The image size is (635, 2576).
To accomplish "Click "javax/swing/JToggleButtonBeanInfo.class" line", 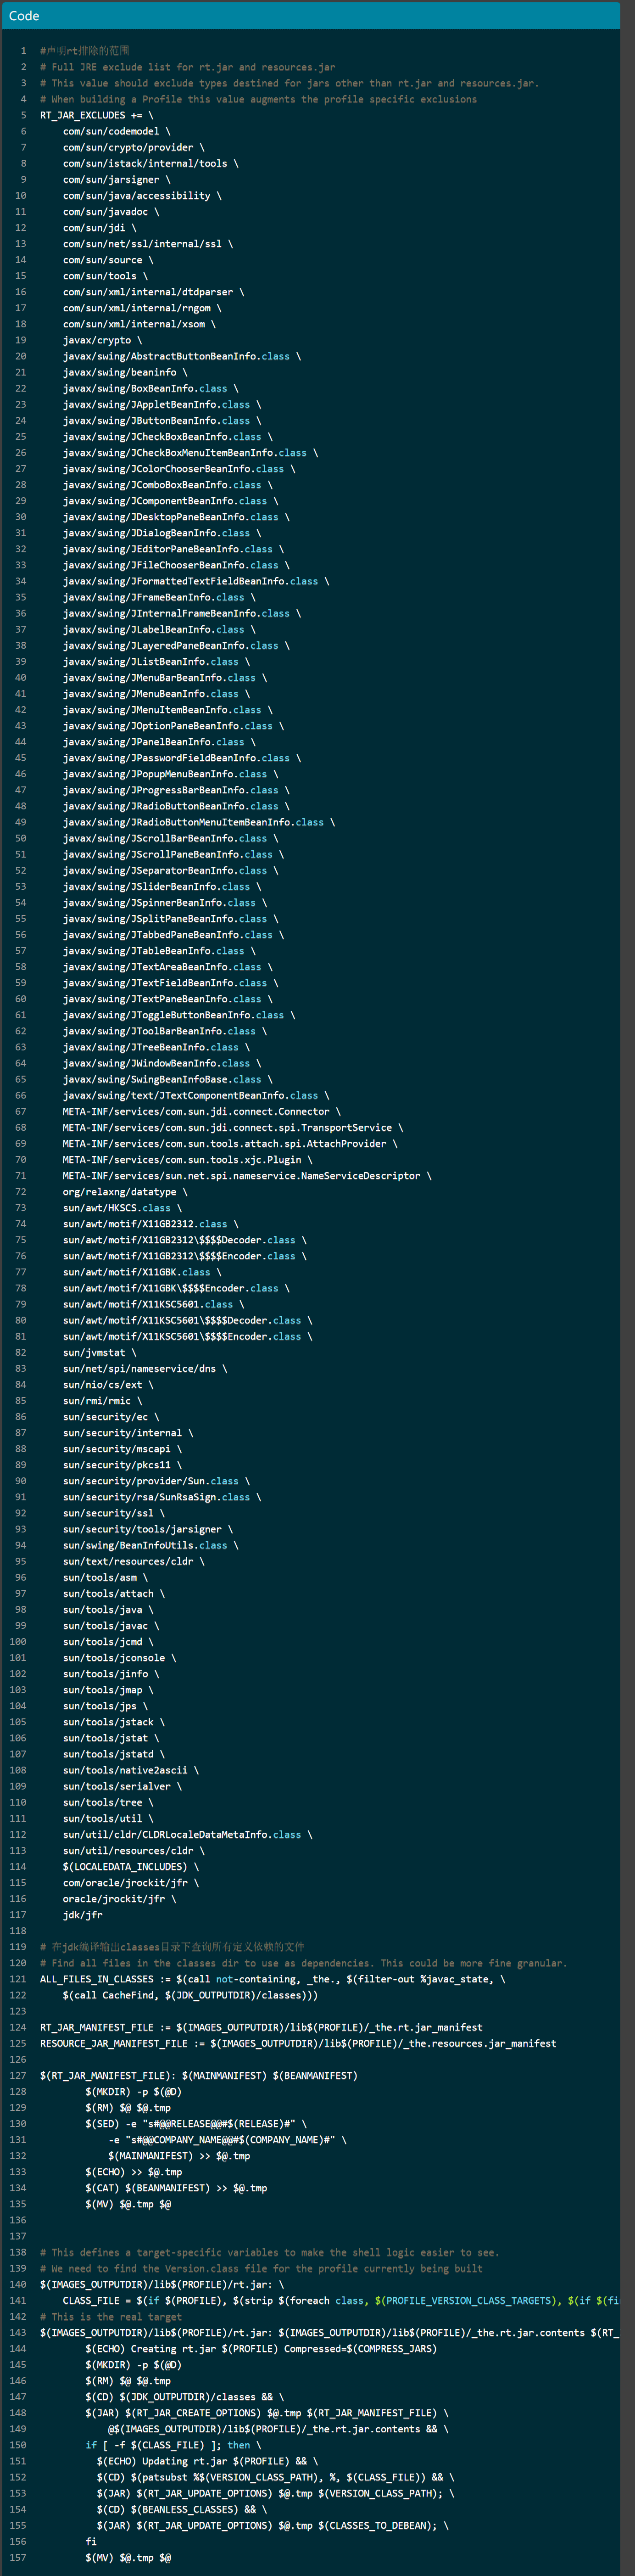I will [x=179, y=1015].
